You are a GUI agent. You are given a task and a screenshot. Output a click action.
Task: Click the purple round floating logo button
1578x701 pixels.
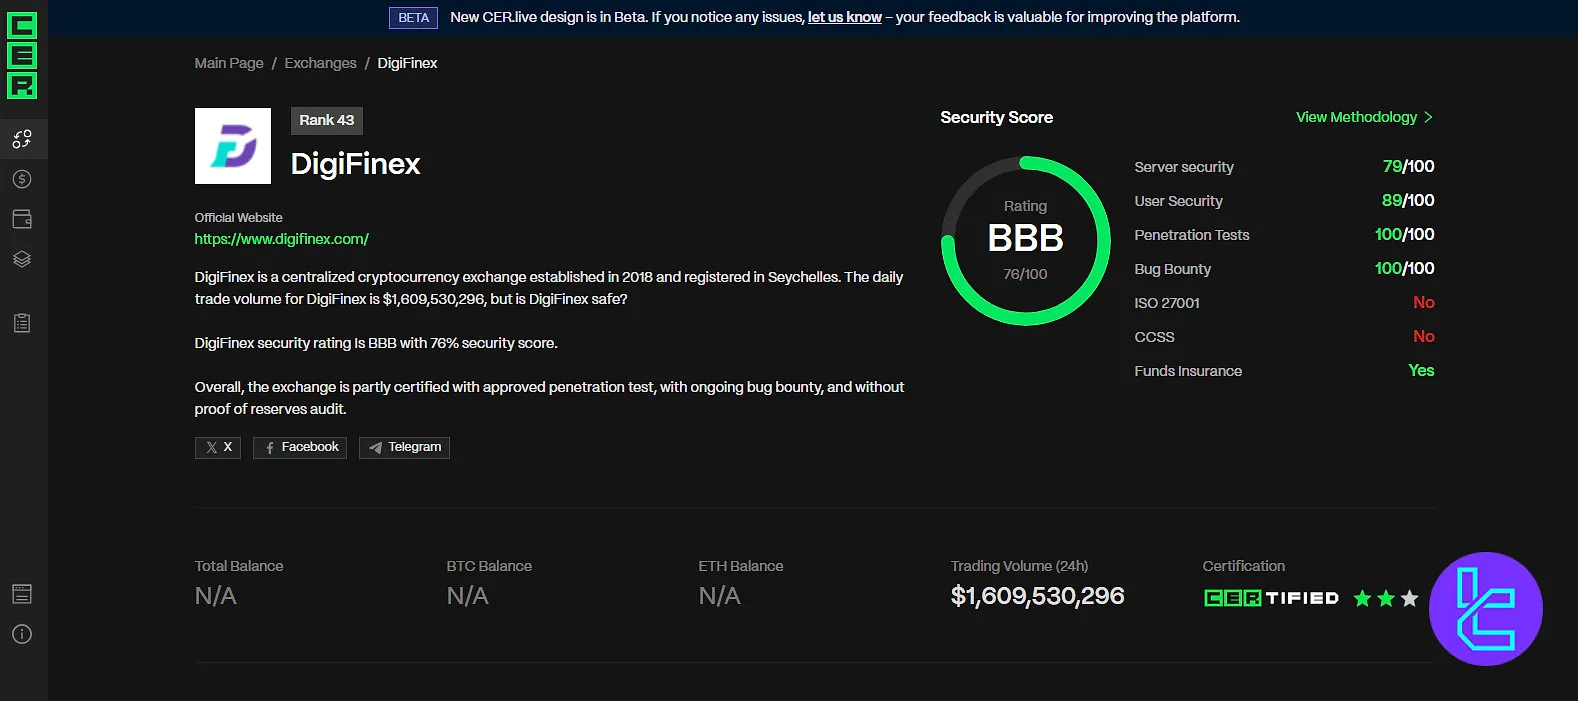pyautogui.click(x=1486, y=609)
